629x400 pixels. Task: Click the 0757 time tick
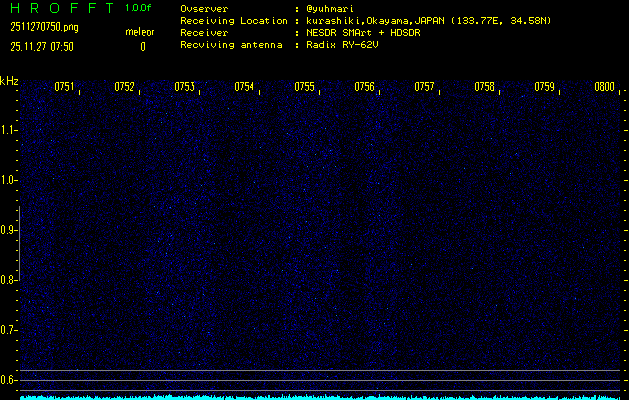424,87
